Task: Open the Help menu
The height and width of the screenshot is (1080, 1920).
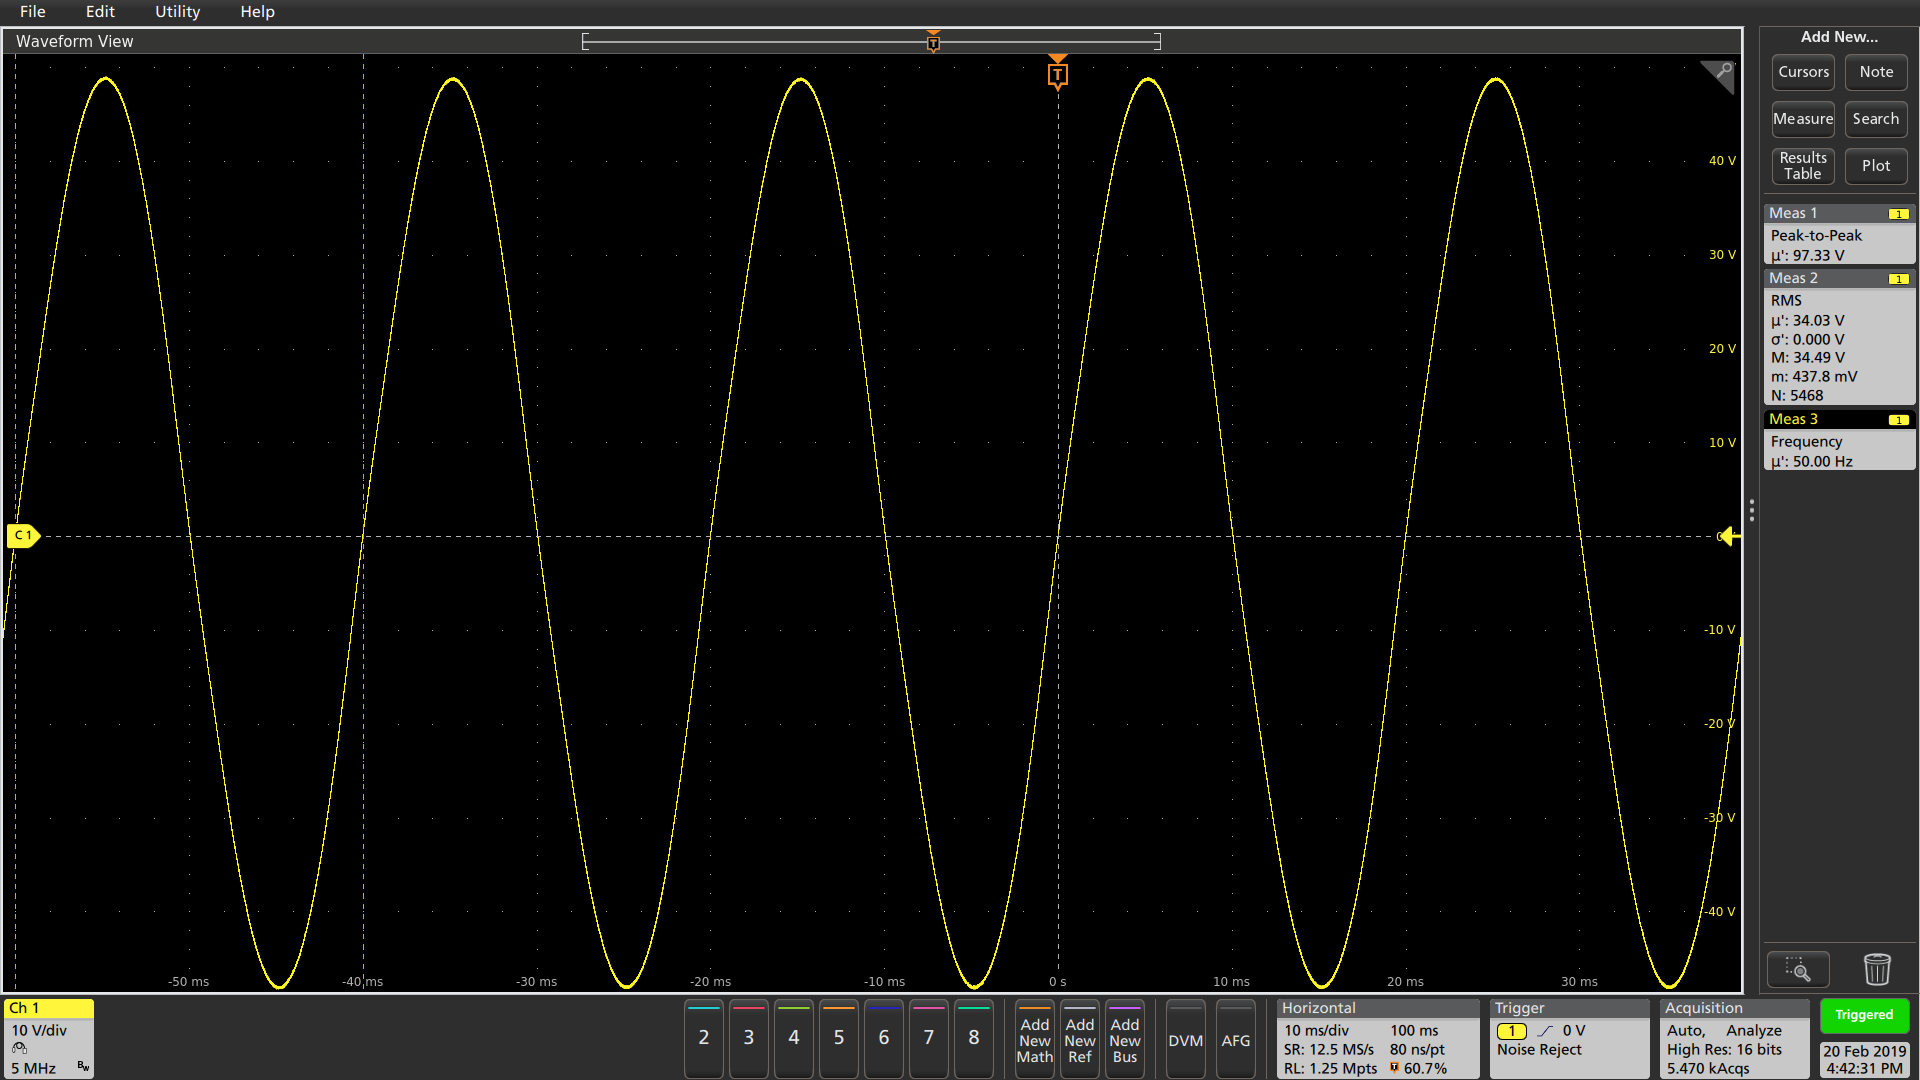Action: pyautogui.click(x=257, y=12)
